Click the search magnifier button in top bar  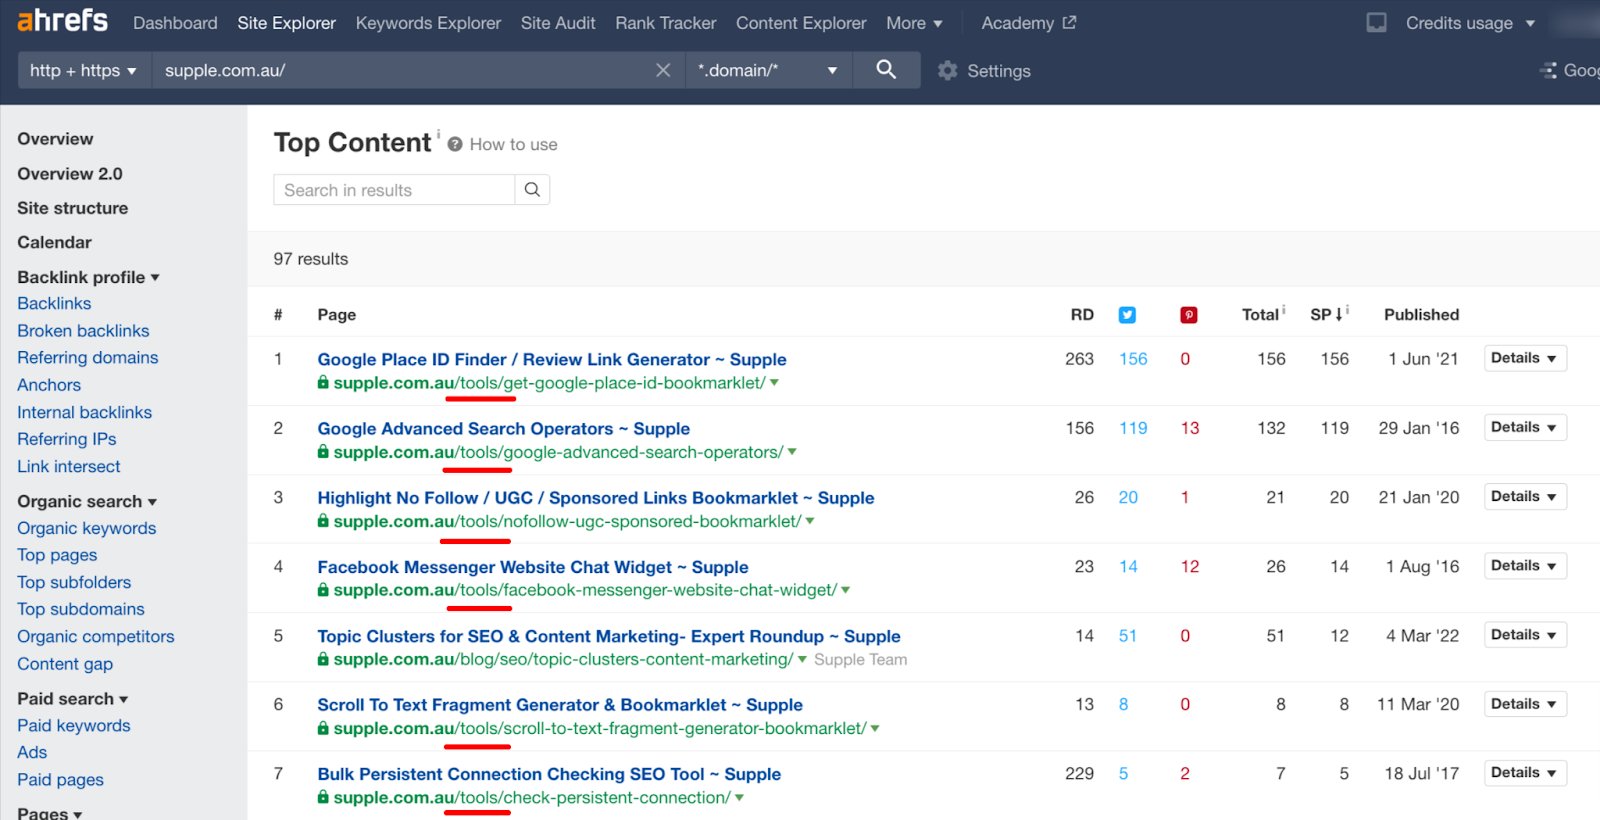point(886,70)
